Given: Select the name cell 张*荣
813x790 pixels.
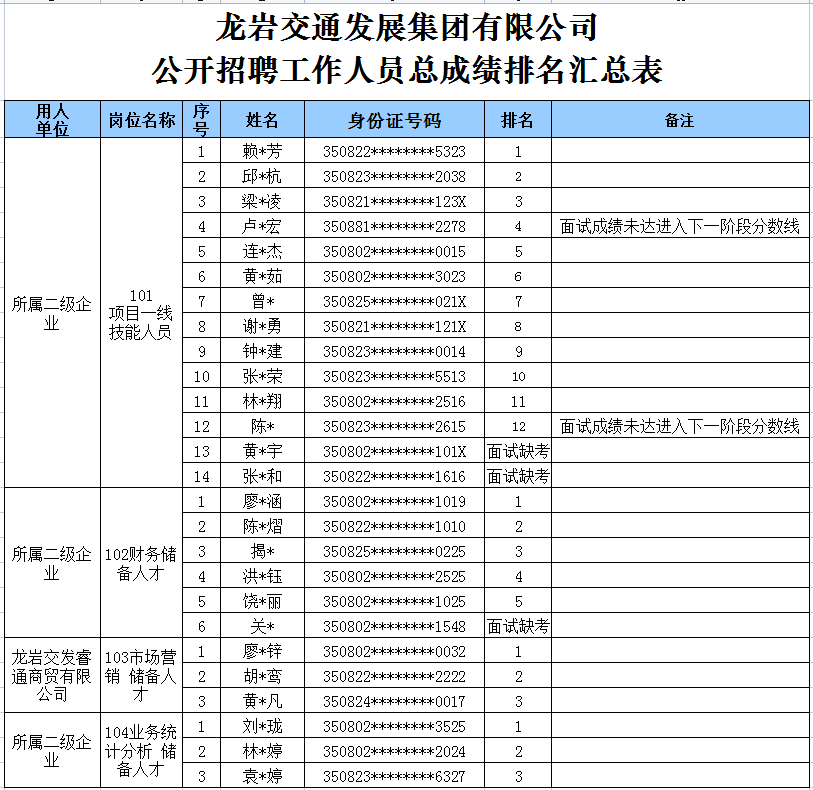Looking at the screenshot, I should 262,376.
